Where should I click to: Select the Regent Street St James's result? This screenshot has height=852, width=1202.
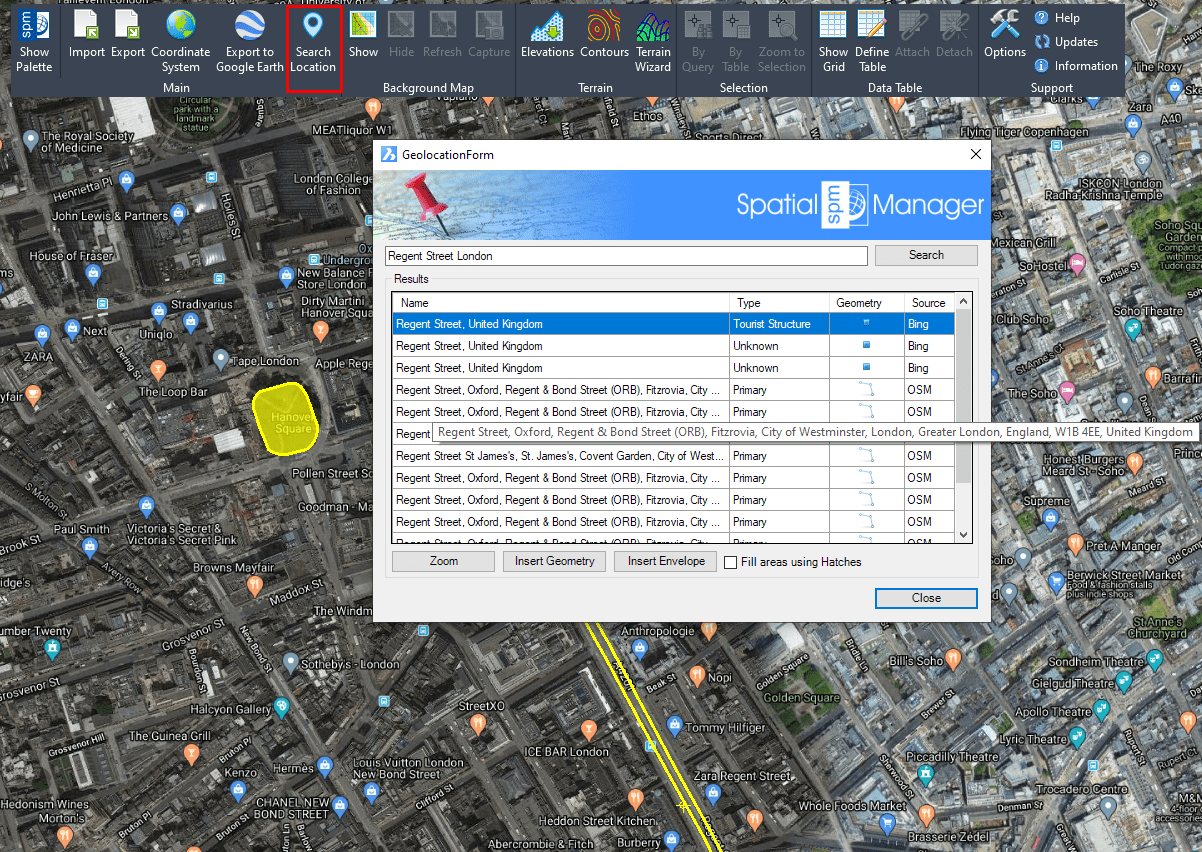coord(674,456)
